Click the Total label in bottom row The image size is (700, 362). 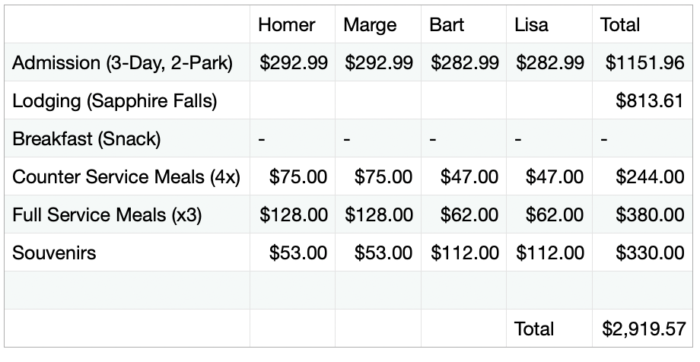click(x=534, y=329)
